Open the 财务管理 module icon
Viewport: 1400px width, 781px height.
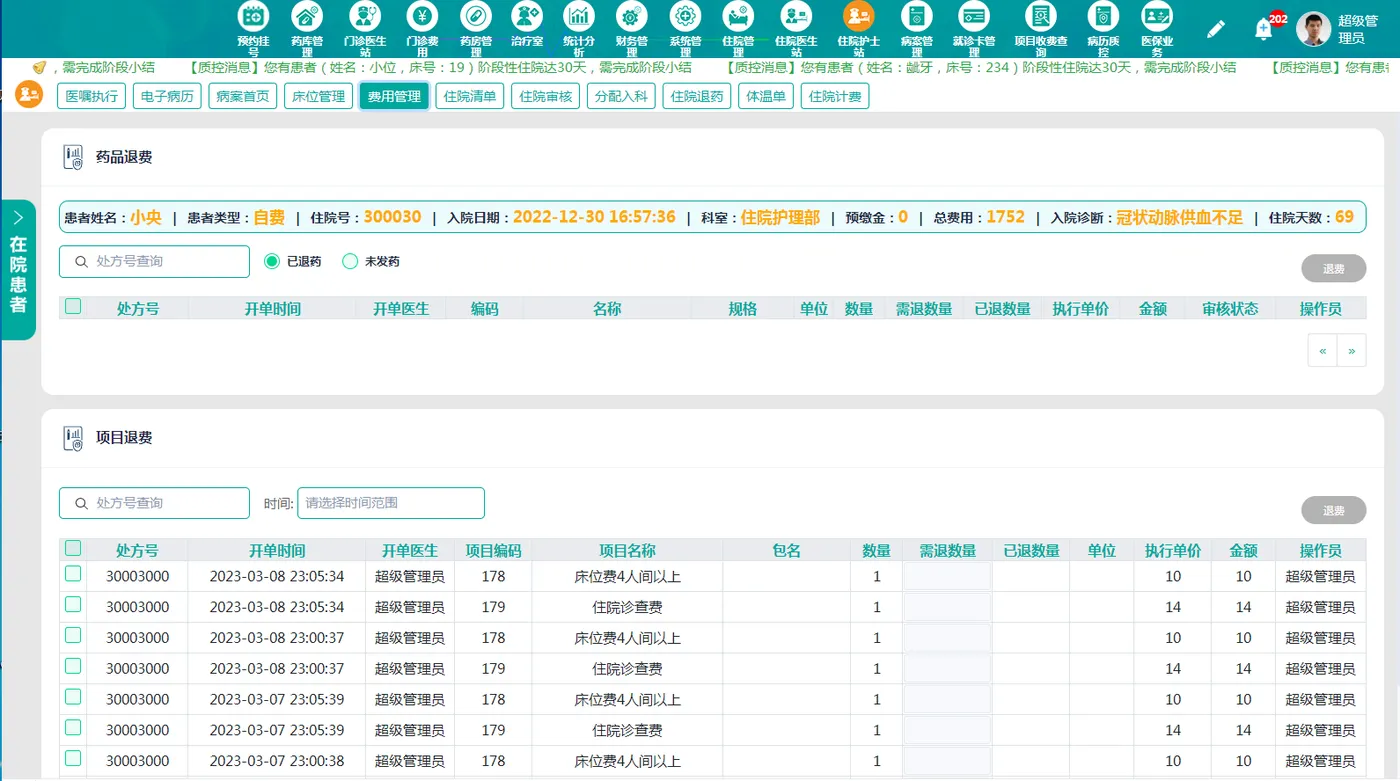[x=632, y=16]
